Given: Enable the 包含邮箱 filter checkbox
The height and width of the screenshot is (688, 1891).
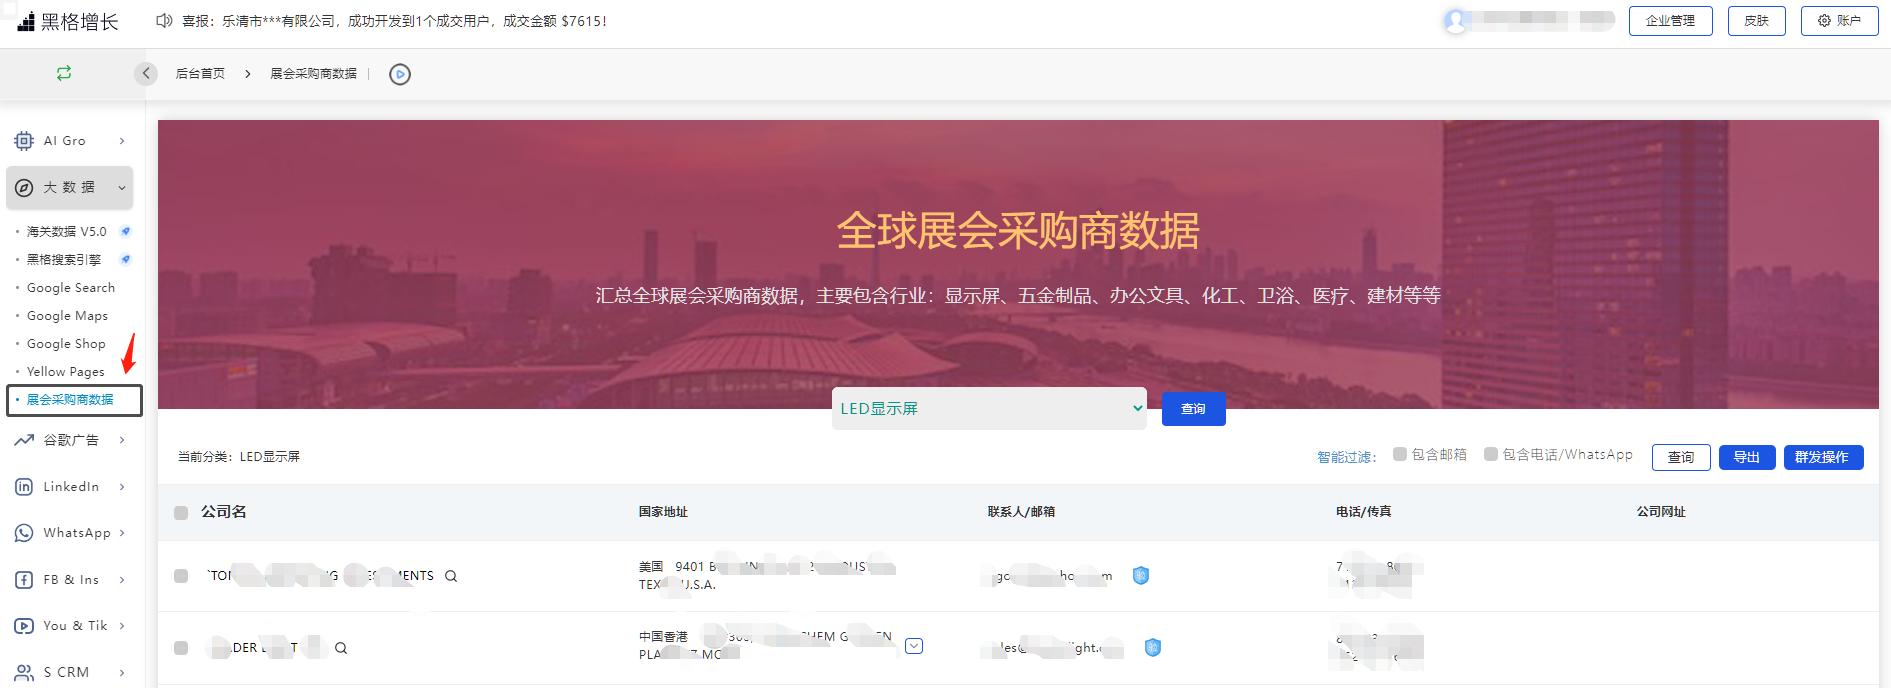Looking at the screenshot, I should click(1400, 454).
